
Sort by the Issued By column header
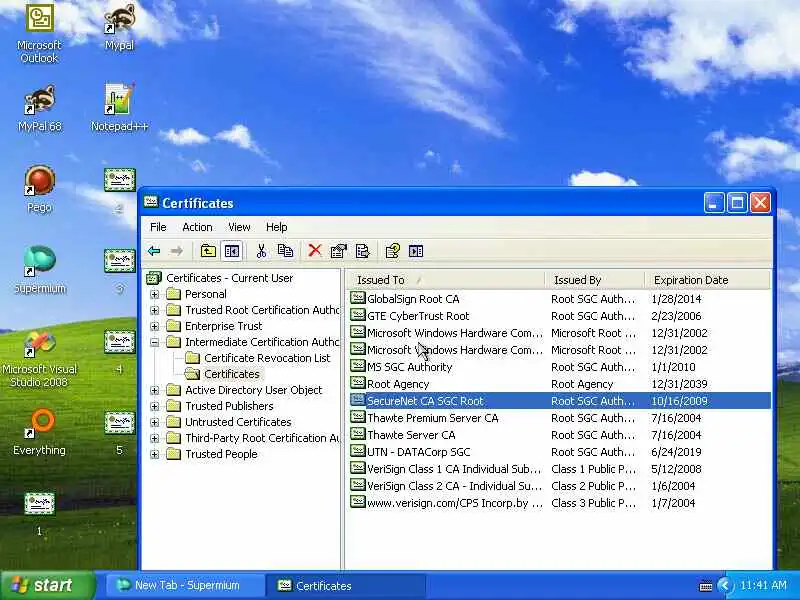(595, 280)
